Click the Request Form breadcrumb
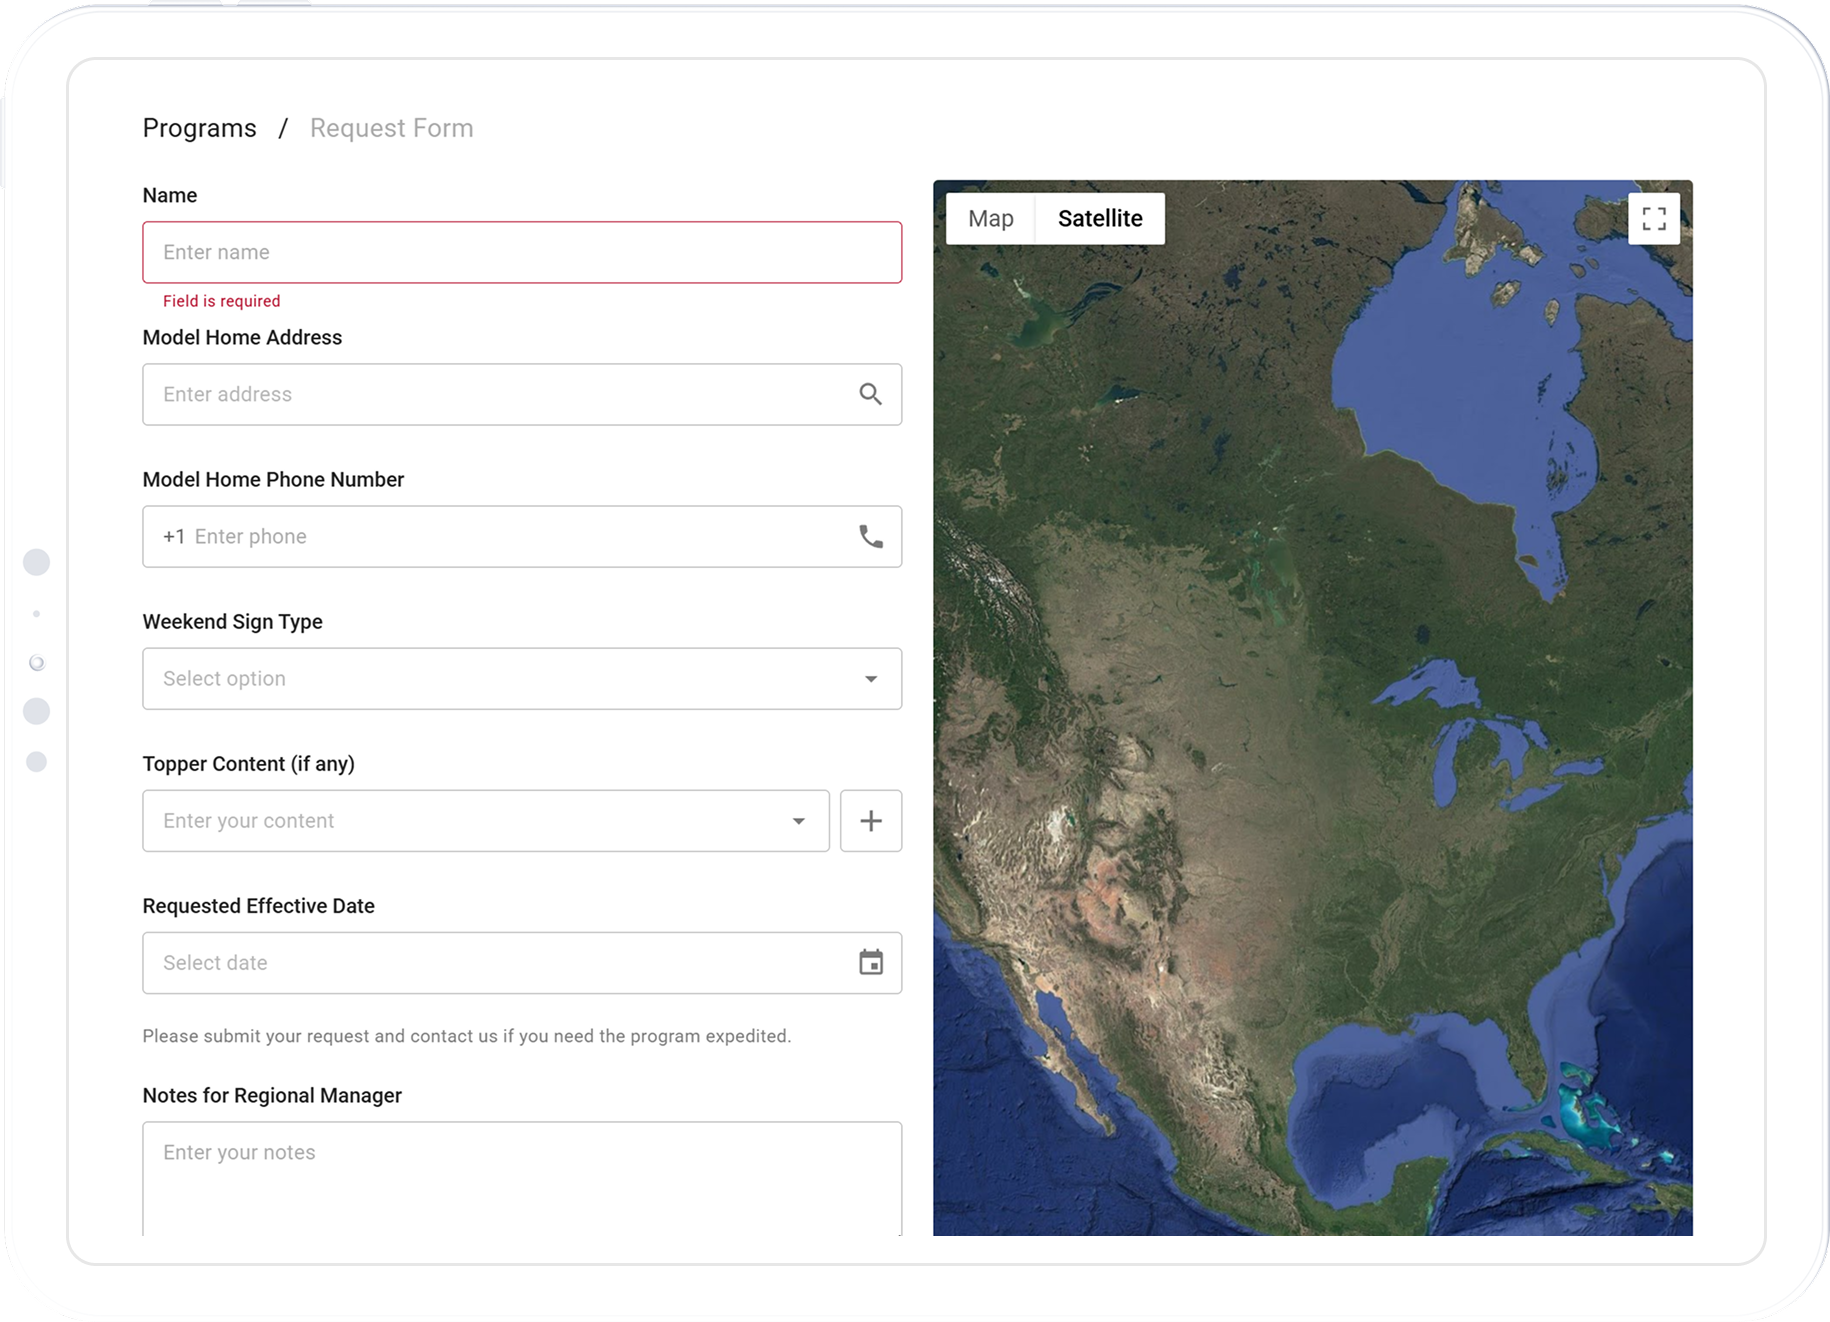The width and height of the screenshot is (1830, 1322). point(391,128)
